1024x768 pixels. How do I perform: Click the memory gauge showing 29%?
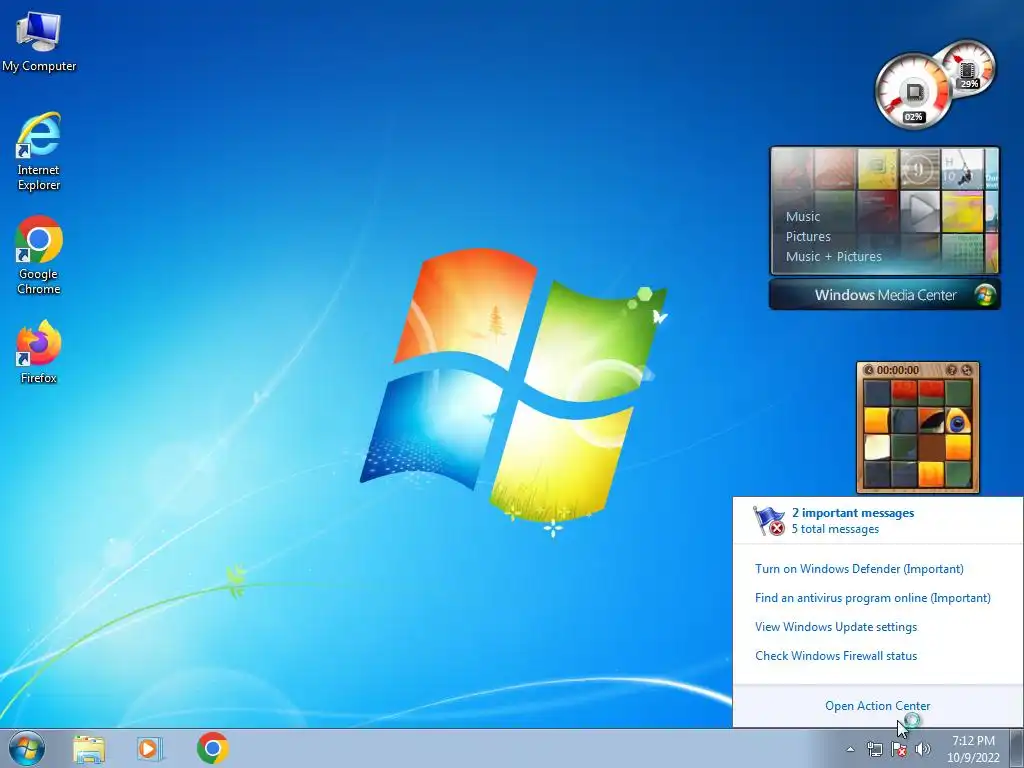(968, 68)
